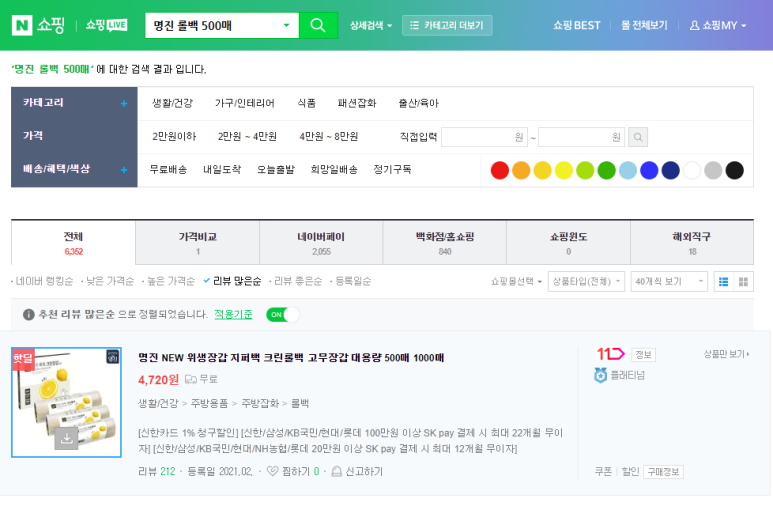This screenshot has width=773, height=506.
Task: Expand 카테고리 filter with plus sign
Action: coord(124,104)
